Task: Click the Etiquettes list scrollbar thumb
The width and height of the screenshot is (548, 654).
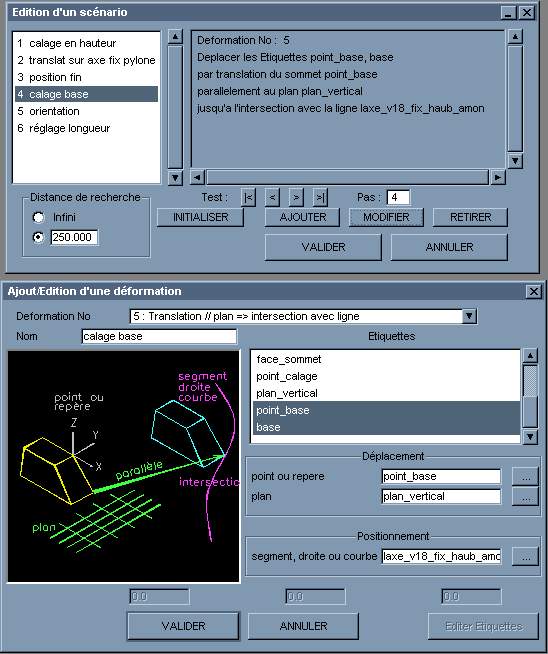Action: tap(530, 381)
